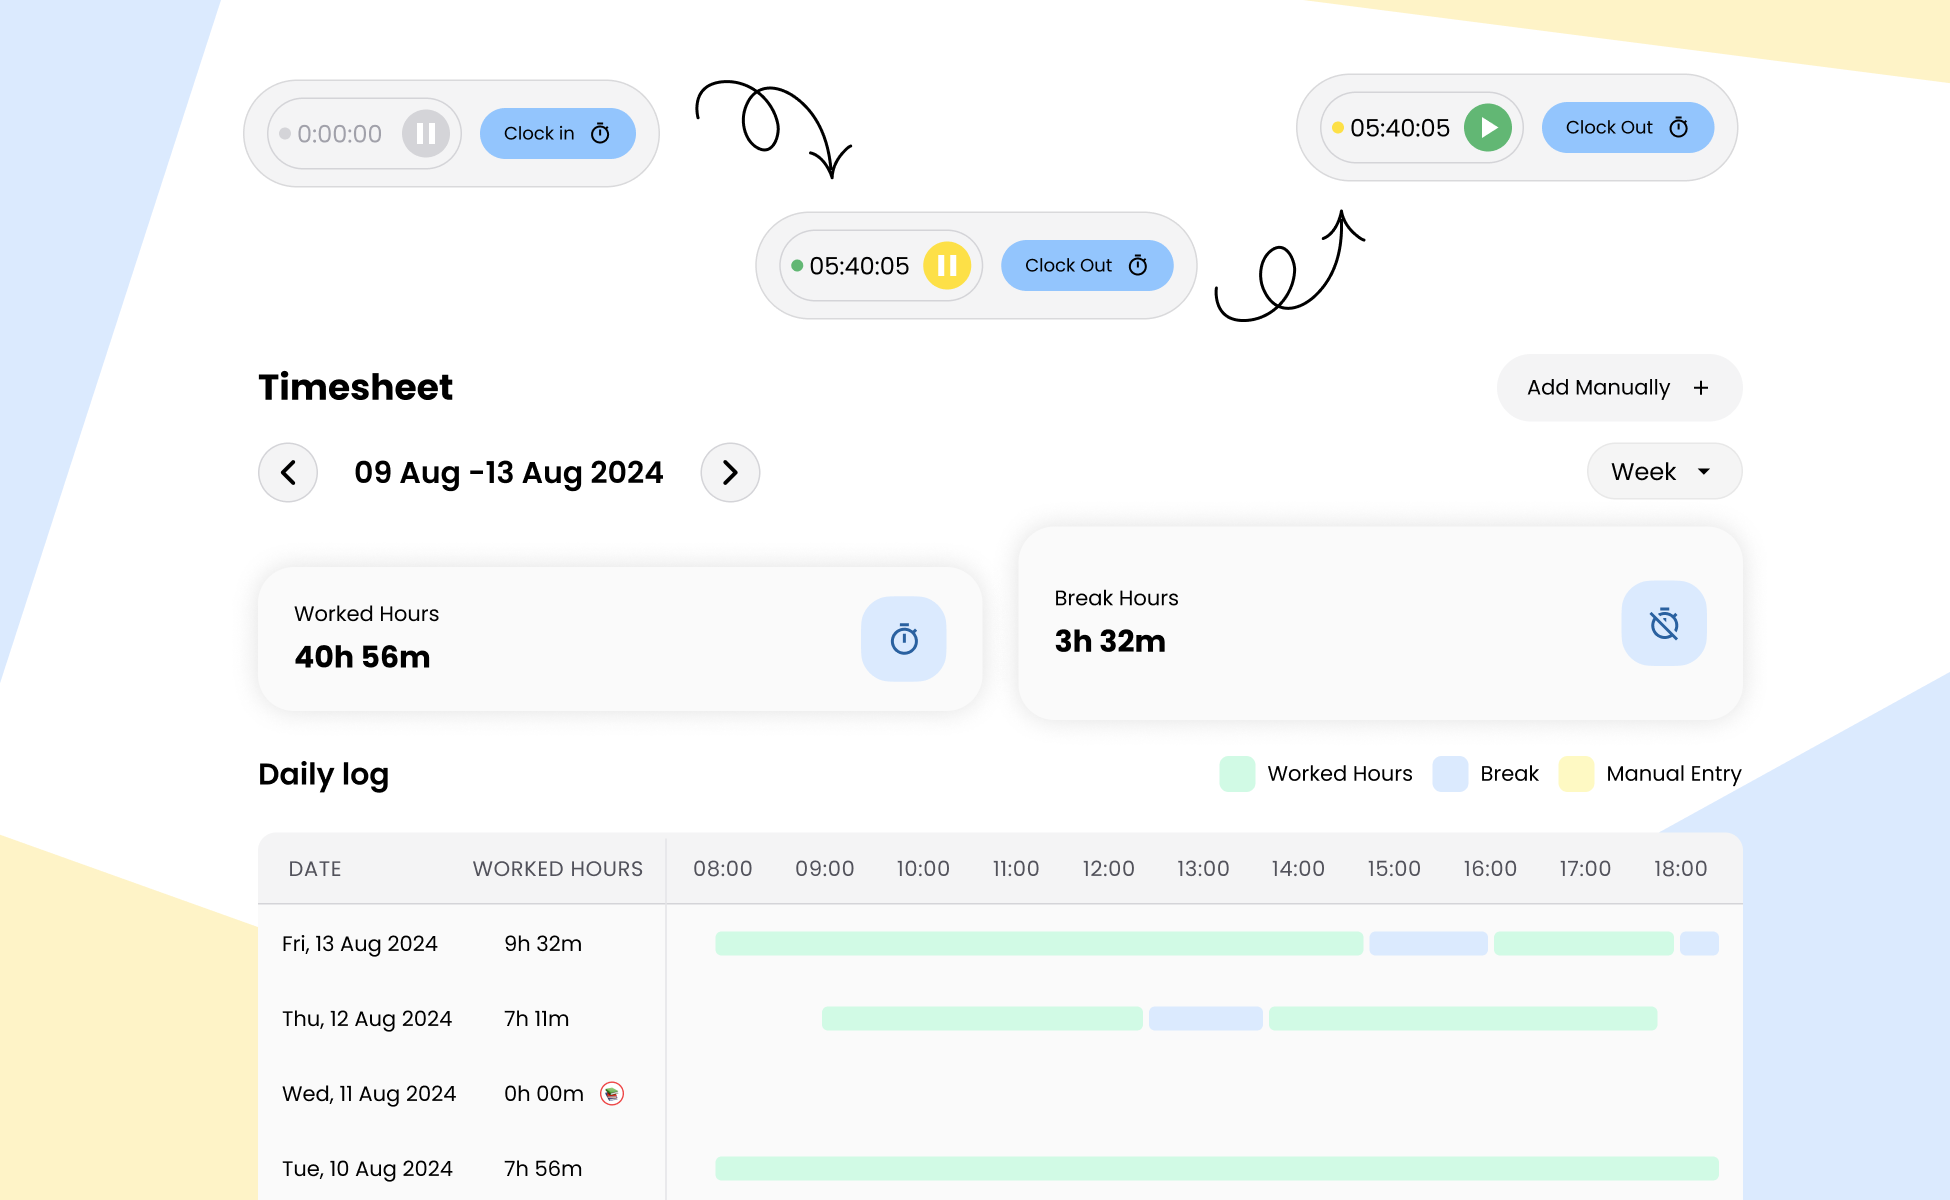Advance to the next week with the right chevron

[x=730, y=472]
